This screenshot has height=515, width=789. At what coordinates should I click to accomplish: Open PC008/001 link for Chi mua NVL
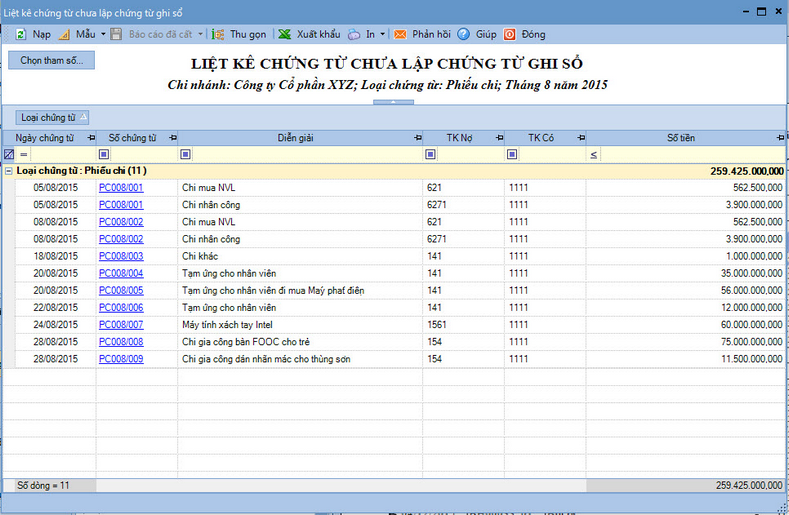click(121, 188)
